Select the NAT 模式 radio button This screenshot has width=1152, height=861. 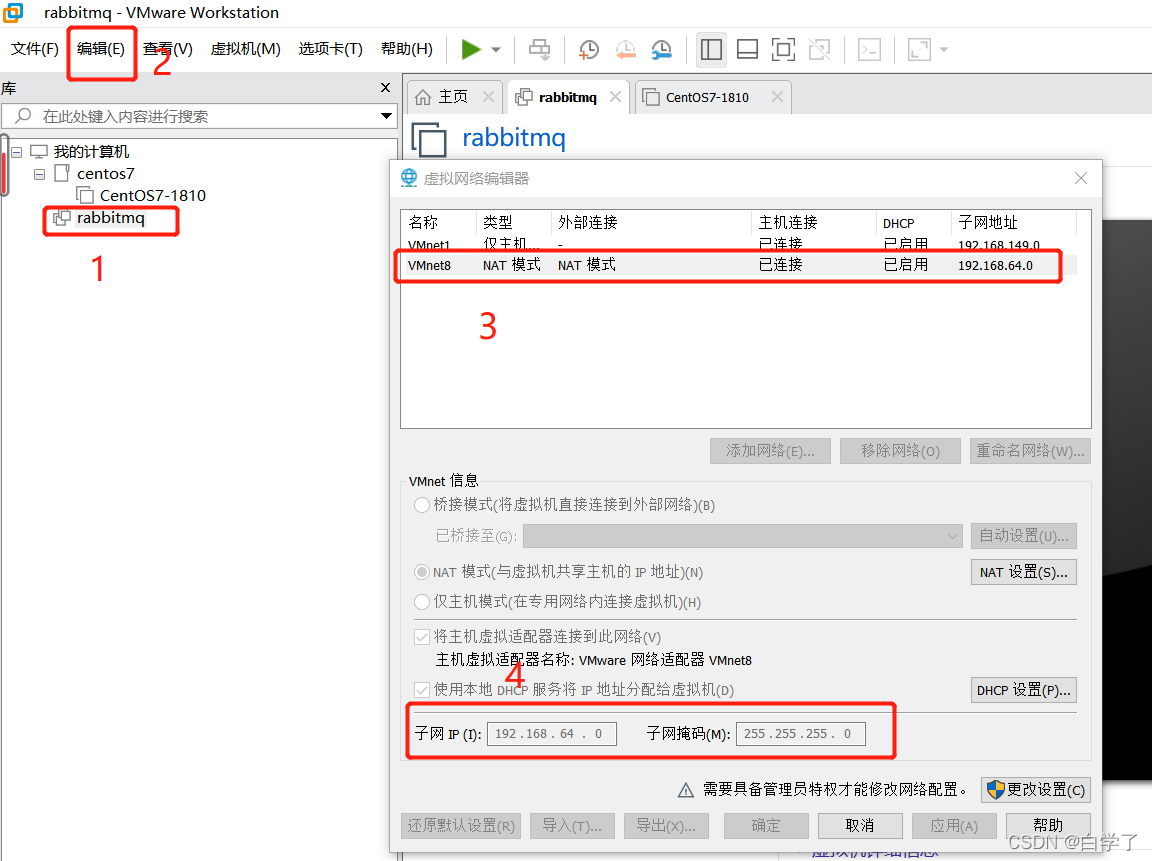pyautogui.click(x=422, y=572)
